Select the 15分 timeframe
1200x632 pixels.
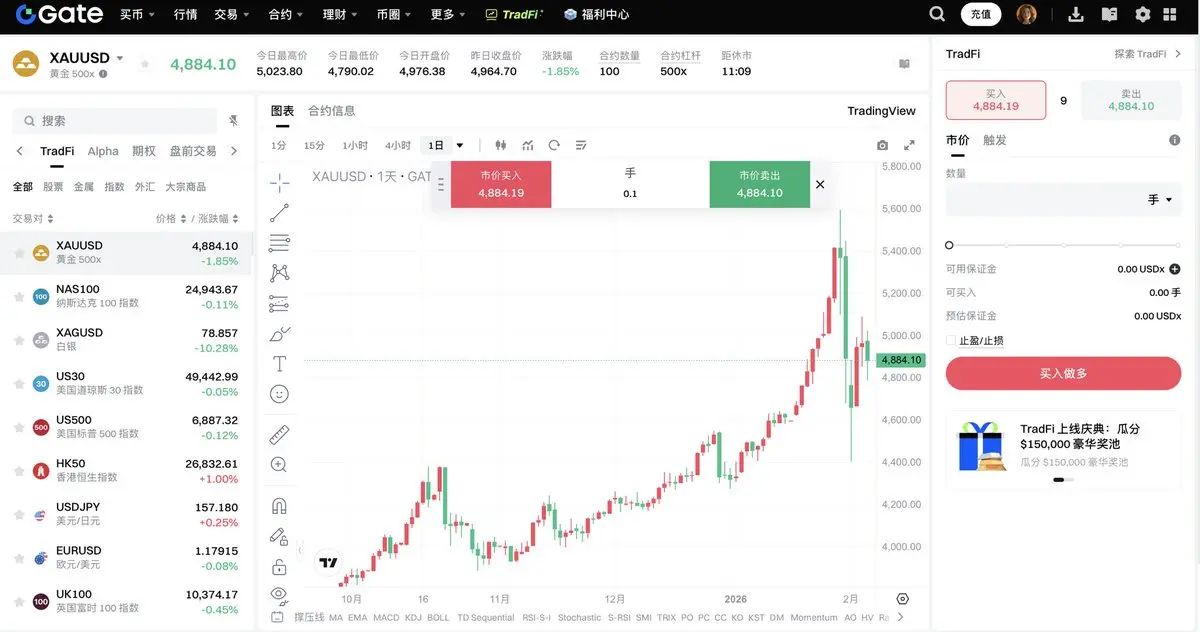pos(314,145)
